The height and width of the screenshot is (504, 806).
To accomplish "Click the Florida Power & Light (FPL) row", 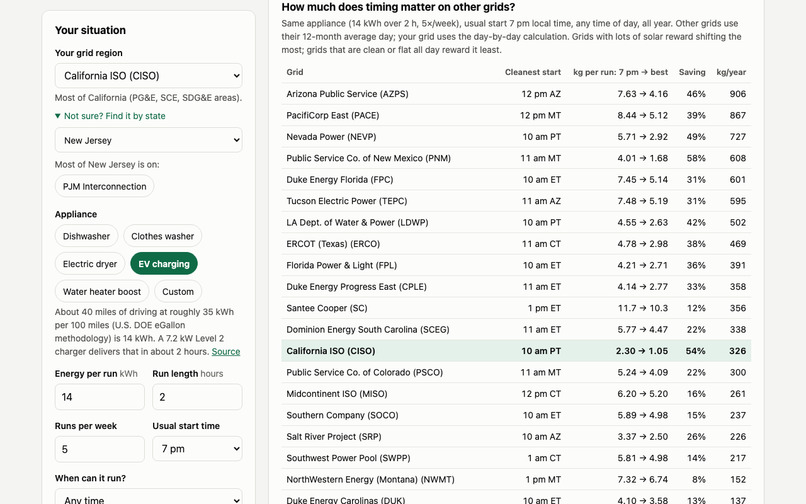I will [x=516, y=265].
